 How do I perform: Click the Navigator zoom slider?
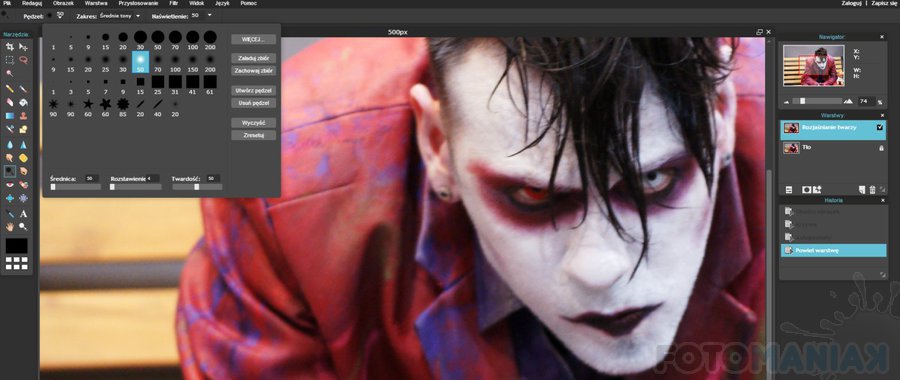818,101
